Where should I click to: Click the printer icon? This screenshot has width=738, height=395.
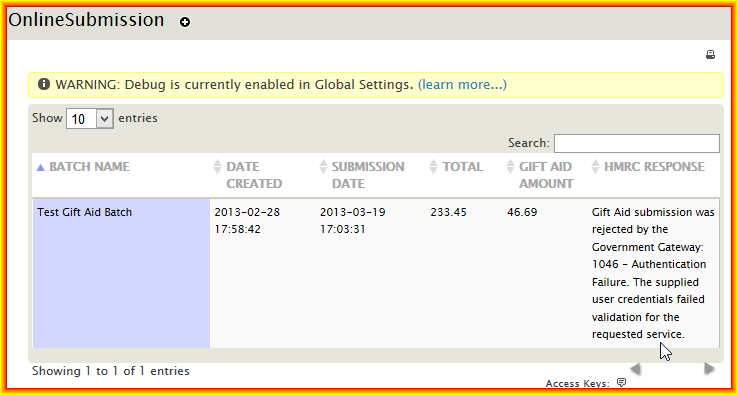point(710,55)
